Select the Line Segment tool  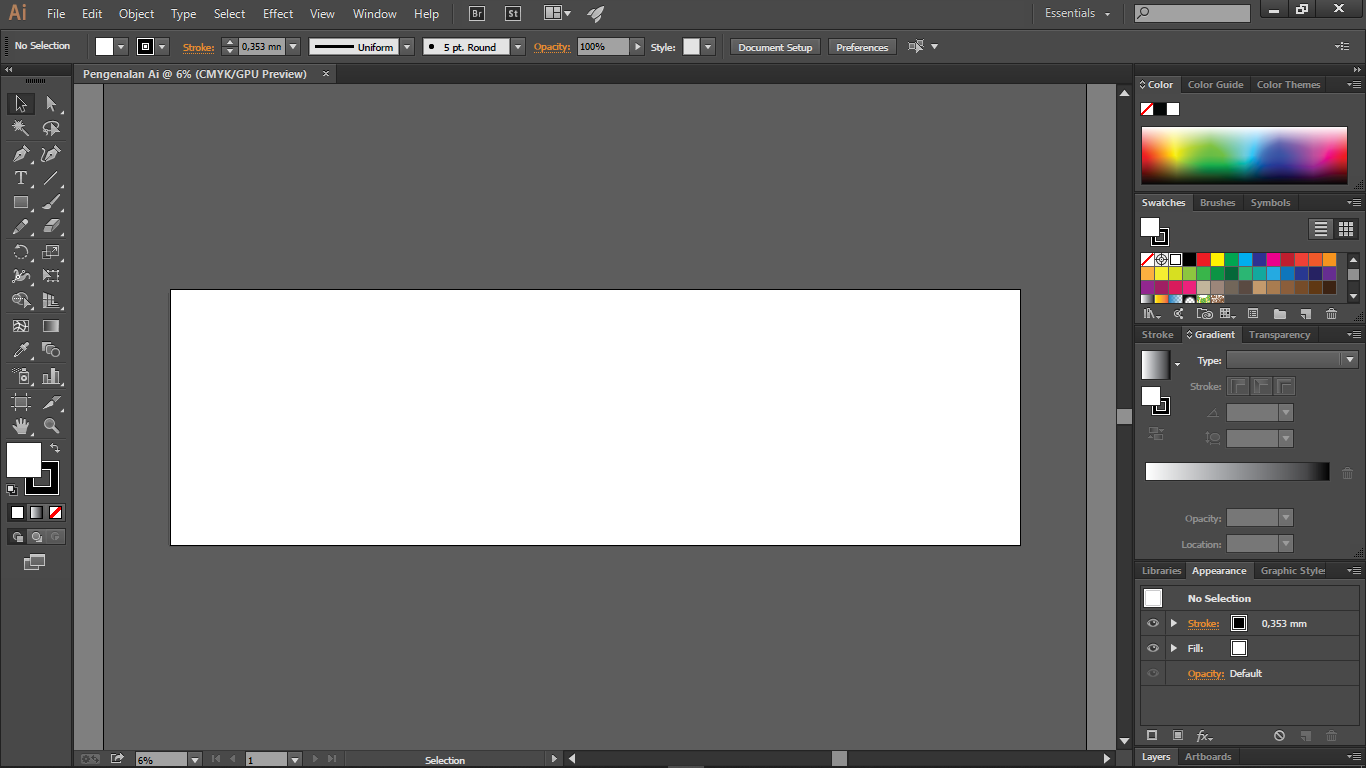51,178
